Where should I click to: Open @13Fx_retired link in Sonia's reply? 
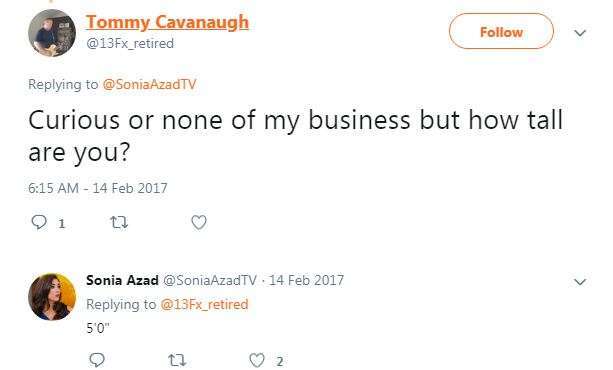point(204,304)
